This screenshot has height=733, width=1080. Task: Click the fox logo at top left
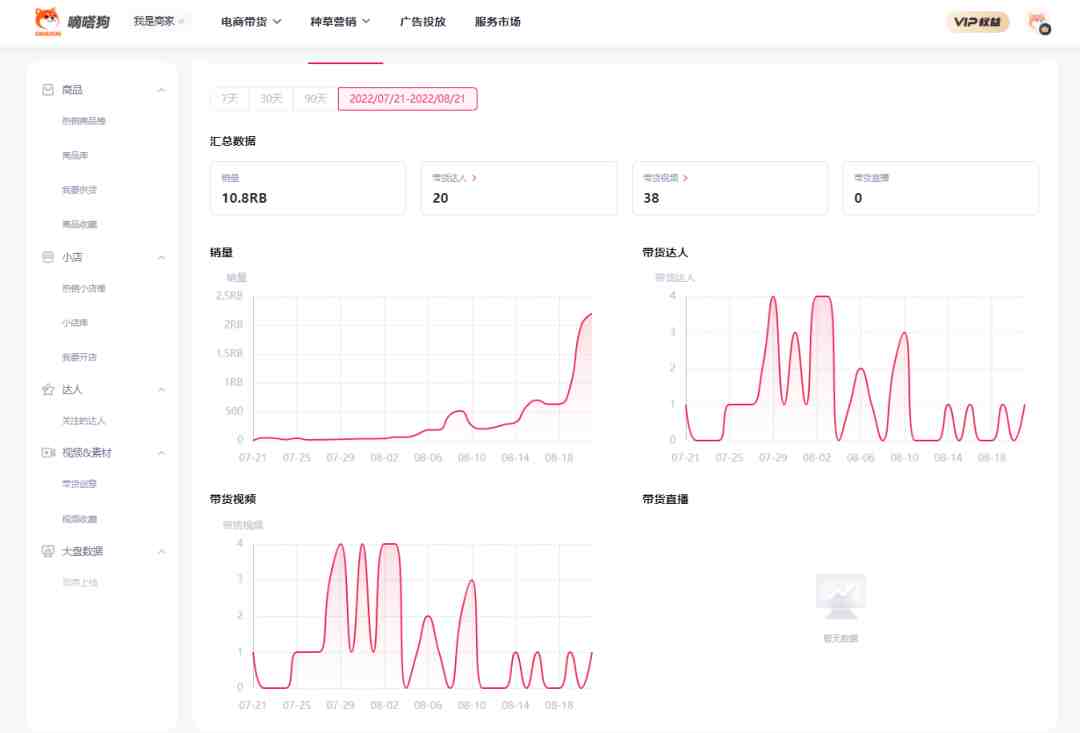point(48,21)
